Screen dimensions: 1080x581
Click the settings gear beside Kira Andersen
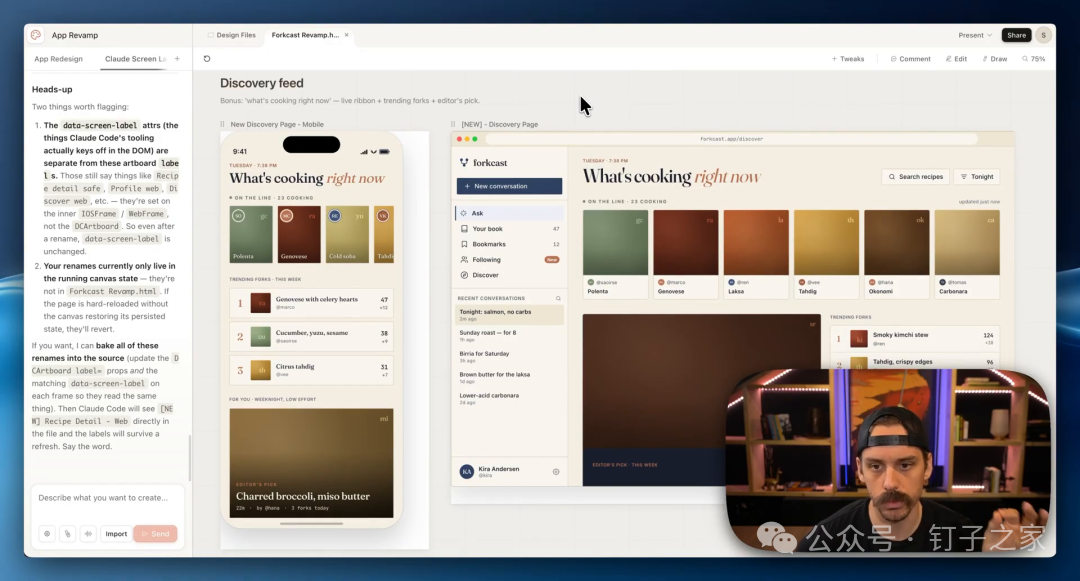coord(556,472)
